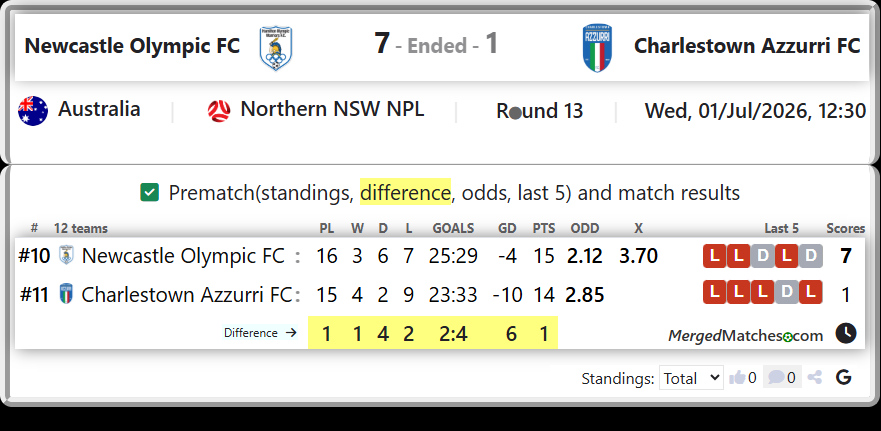The width and height of the screenshot is (881, 431).
Task: Click Charlestown Azzurri FC in standings row
Action: [187, 295]
